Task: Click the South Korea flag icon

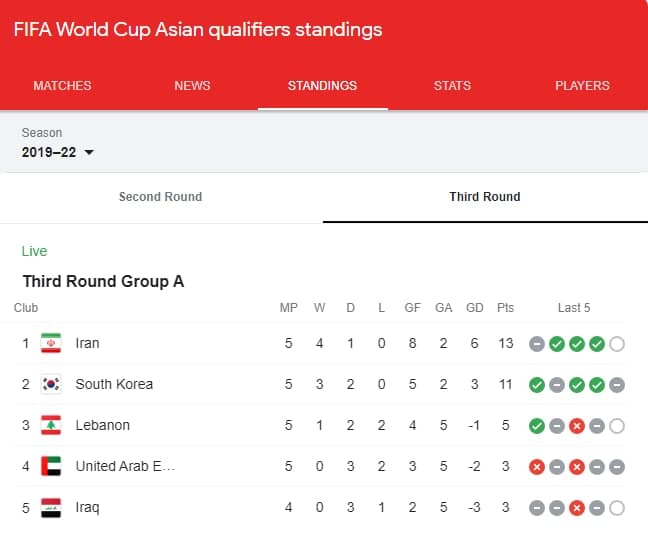Action: [x=51, y=384]
